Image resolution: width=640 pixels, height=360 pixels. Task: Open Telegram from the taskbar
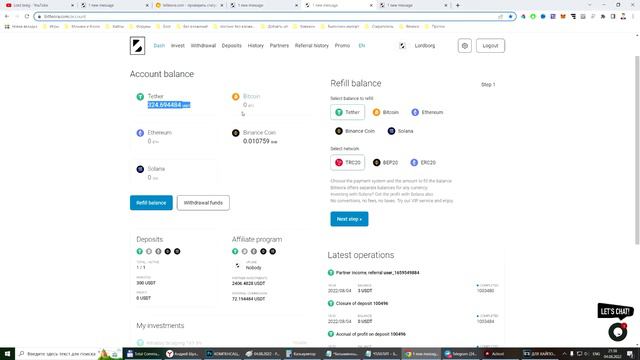(459, 354)
